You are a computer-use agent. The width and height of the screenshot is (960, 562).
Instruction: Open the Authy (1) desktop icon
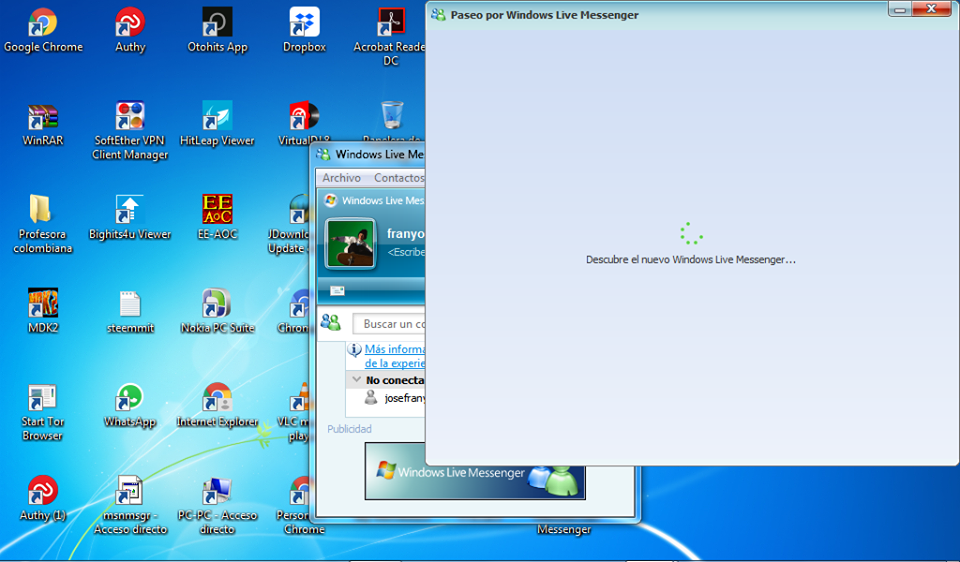click(x=43, y=498)
